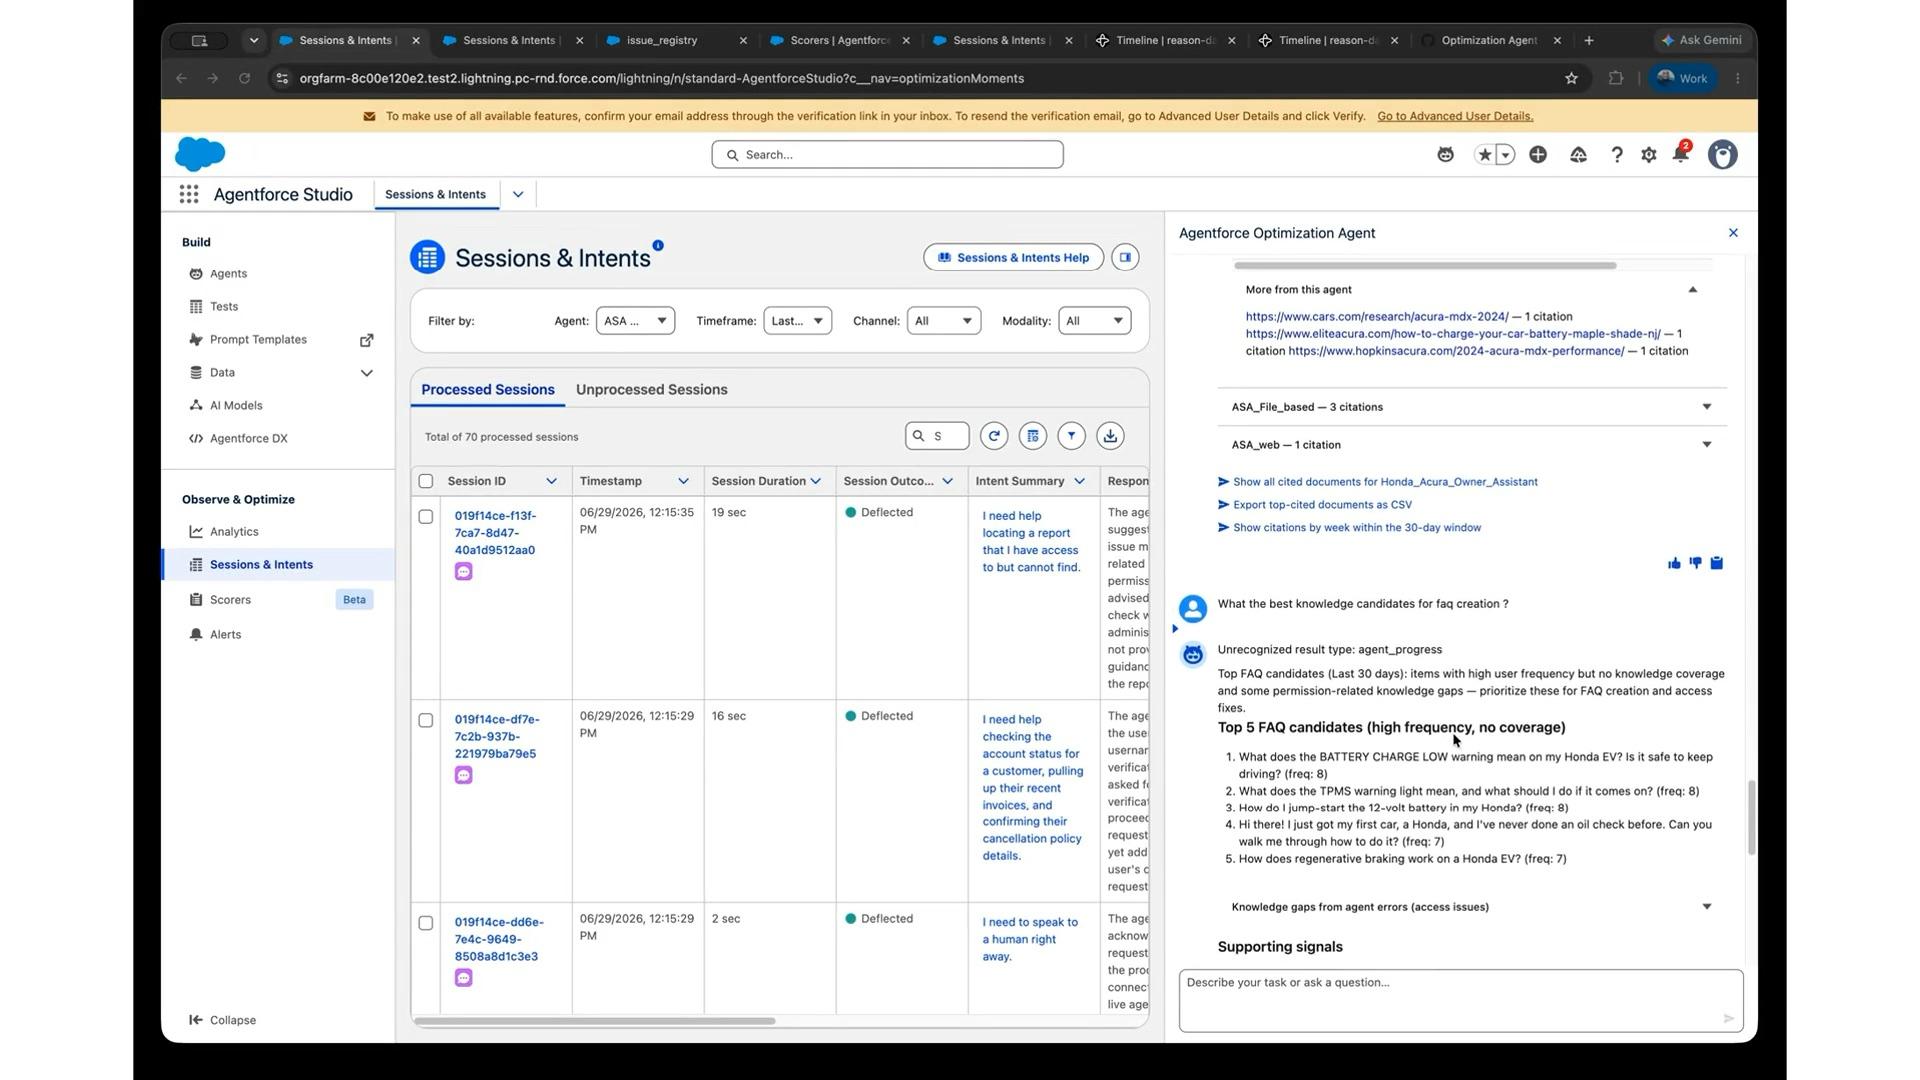This screenshot has height=1080, width=1920.
Task: Refresh the processed sessions list
Action: click(x=994, y=436)
